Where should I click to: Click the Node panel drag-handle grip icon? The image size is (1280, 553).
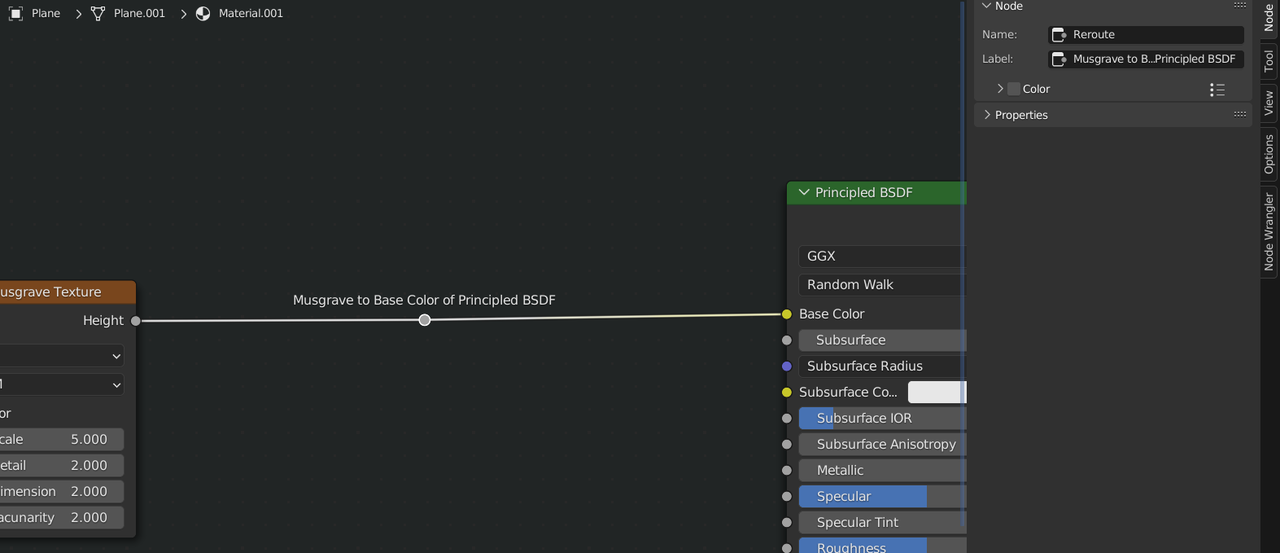click(1240, 6)
